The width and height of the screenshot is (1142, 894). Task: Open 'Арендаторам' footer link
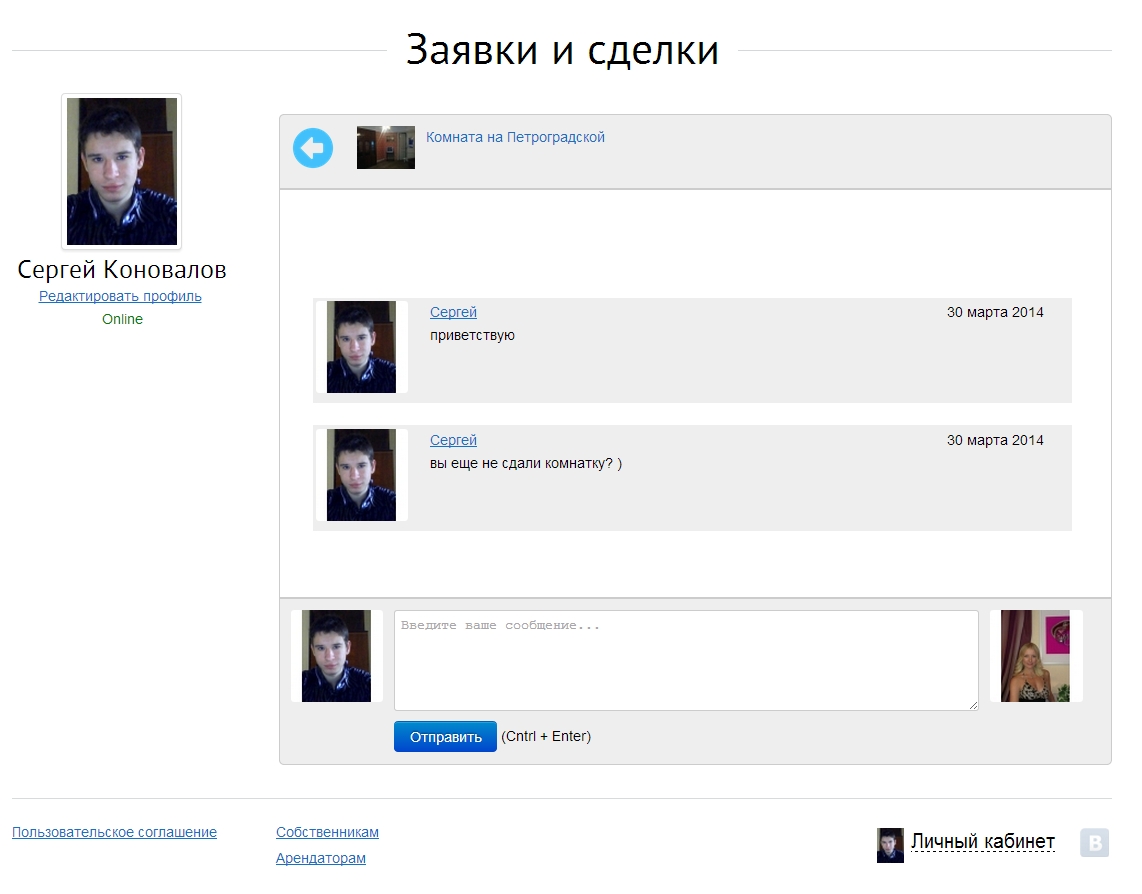click(x=320, y=858)
